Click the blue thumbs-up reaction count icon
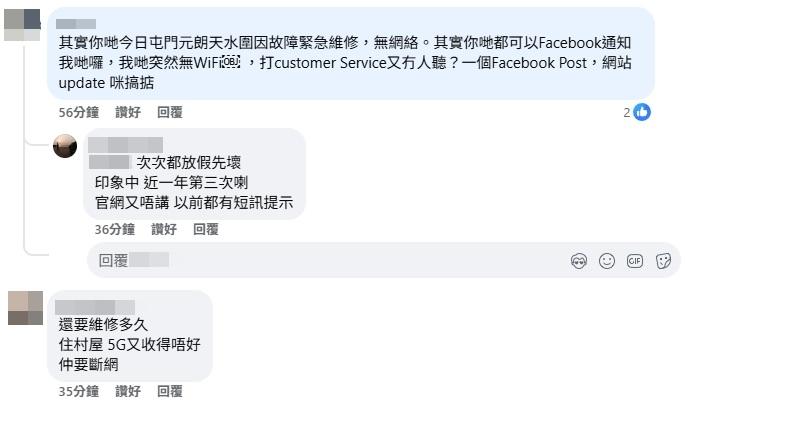Image resolution: width=807 pixels, height=441 pixels. coord(642,112)
